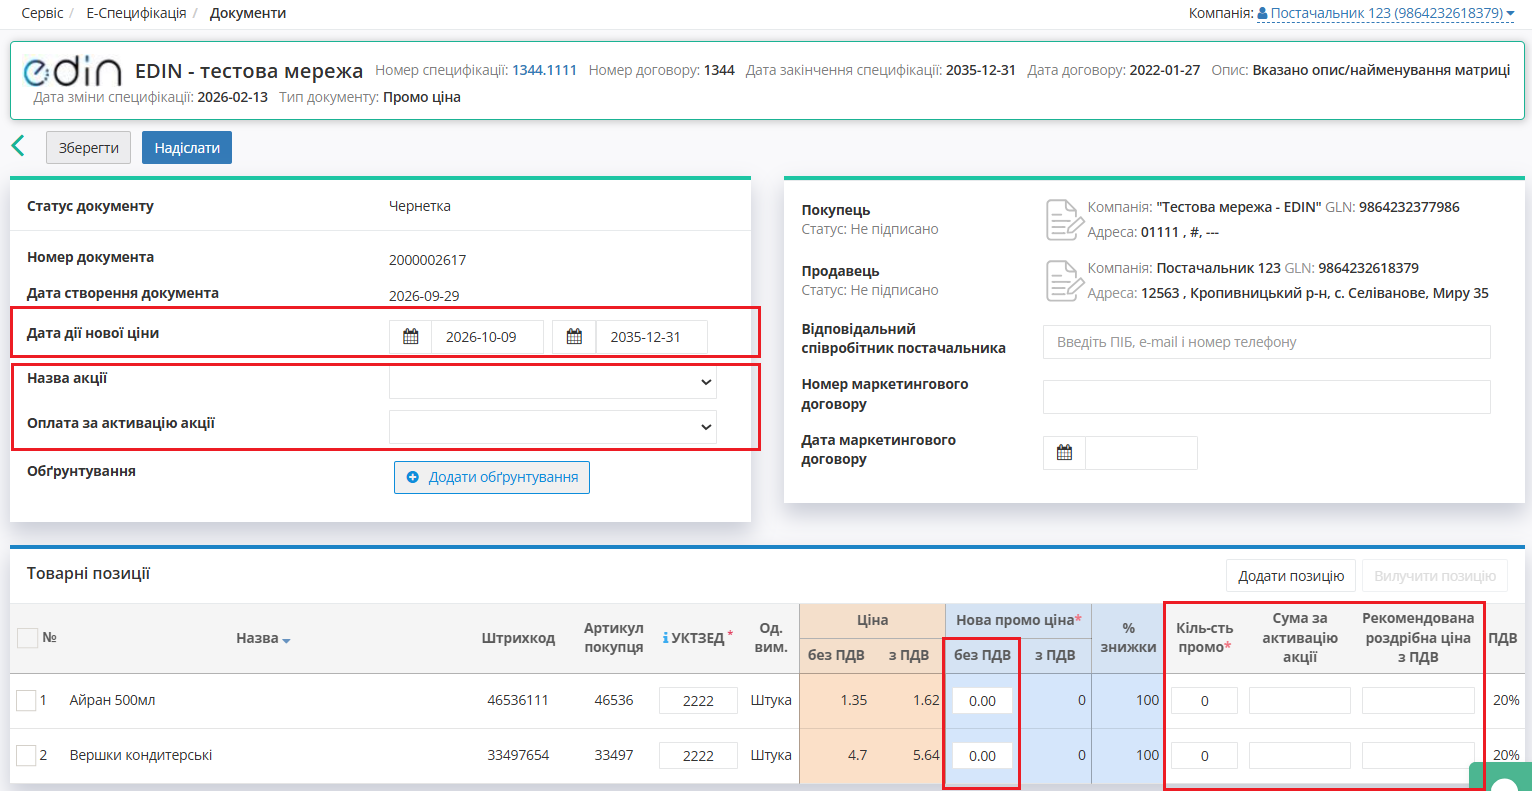1532x791 pixels.
Task: Tick the checkbox for Айран 500мл
Action: click(26, 701)
